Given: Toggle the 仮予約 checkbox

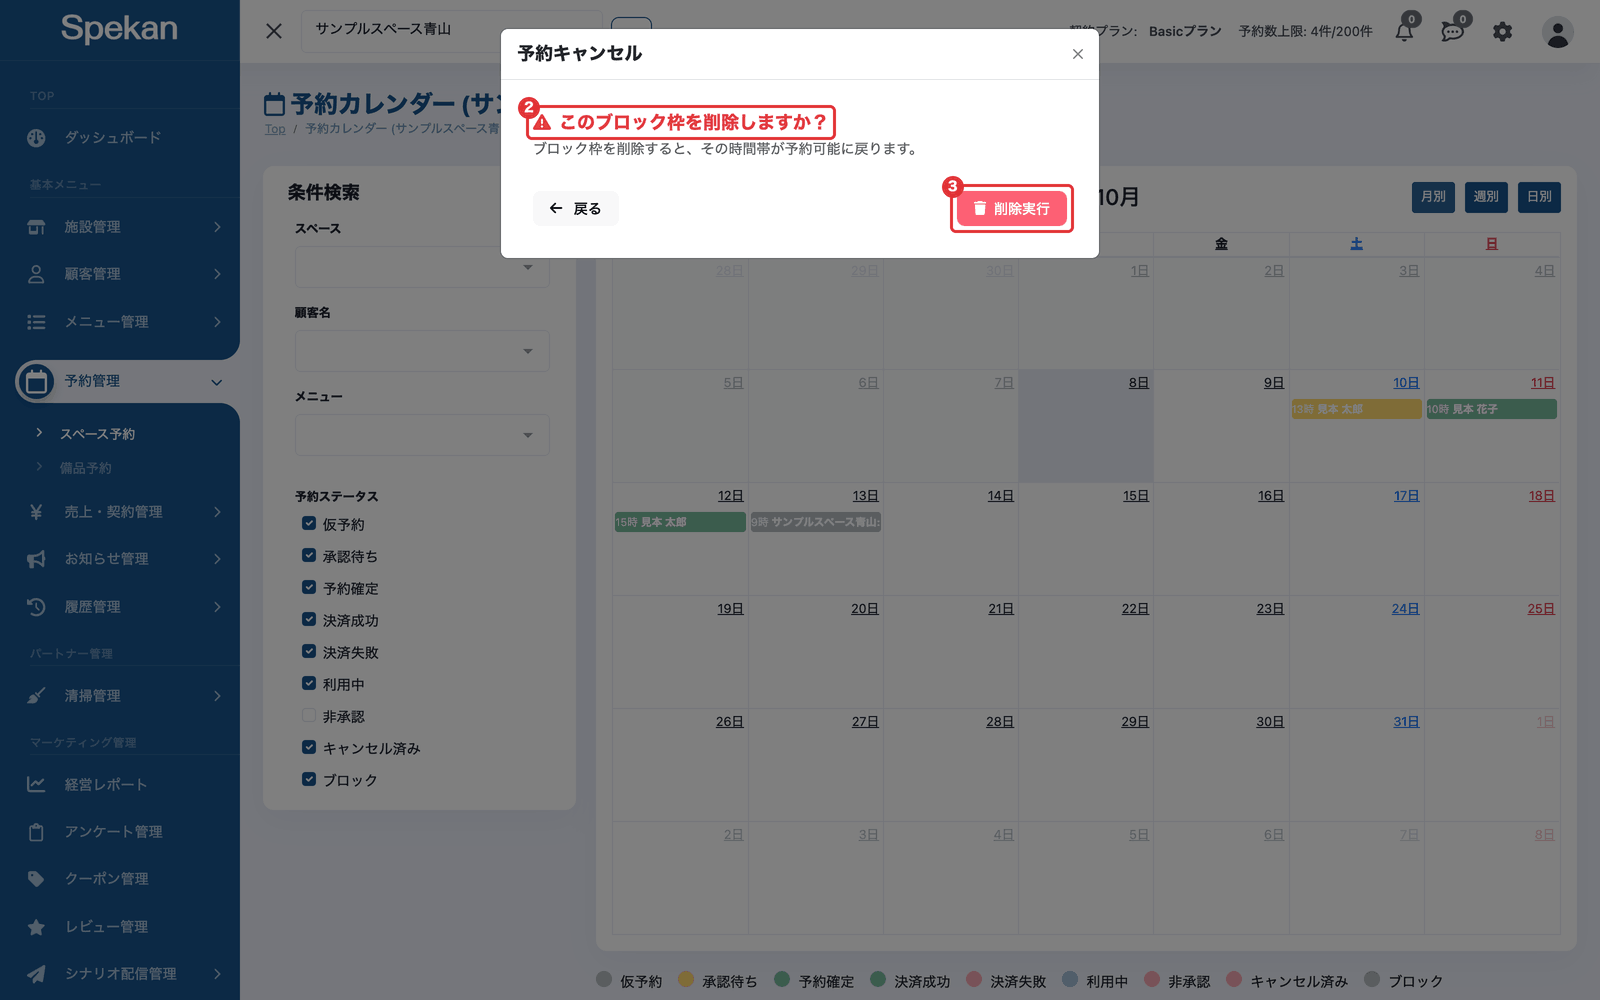Looking at the screenshot, I should click(x=309, y=523).
